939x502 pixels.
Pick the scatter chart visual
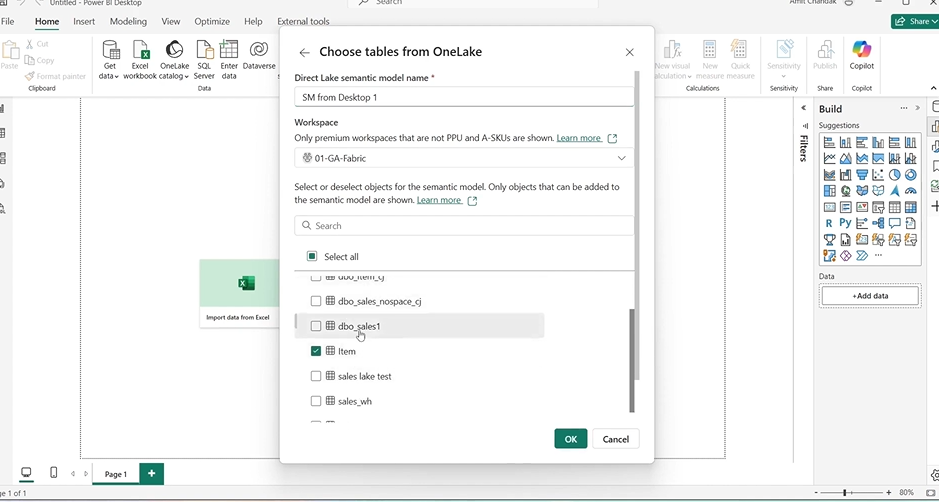tap(878, 175)
